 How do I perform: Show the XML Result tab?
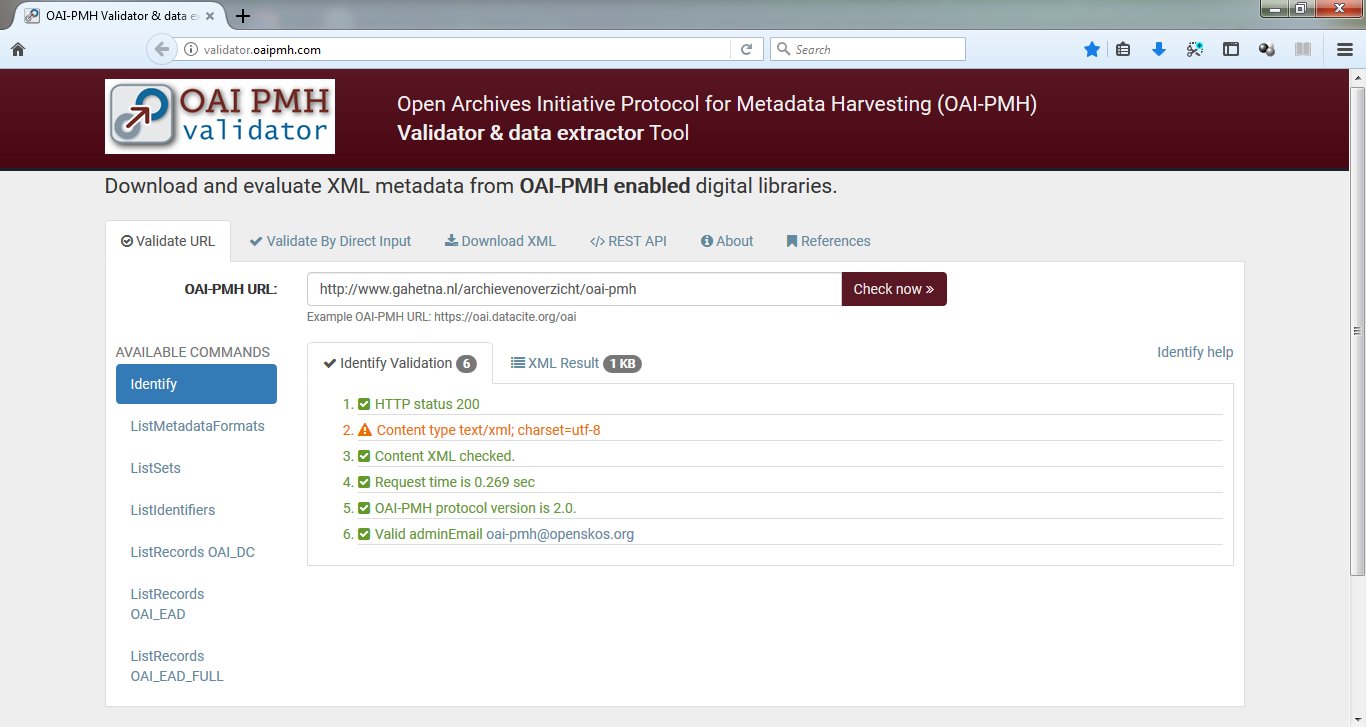[576, 363]
